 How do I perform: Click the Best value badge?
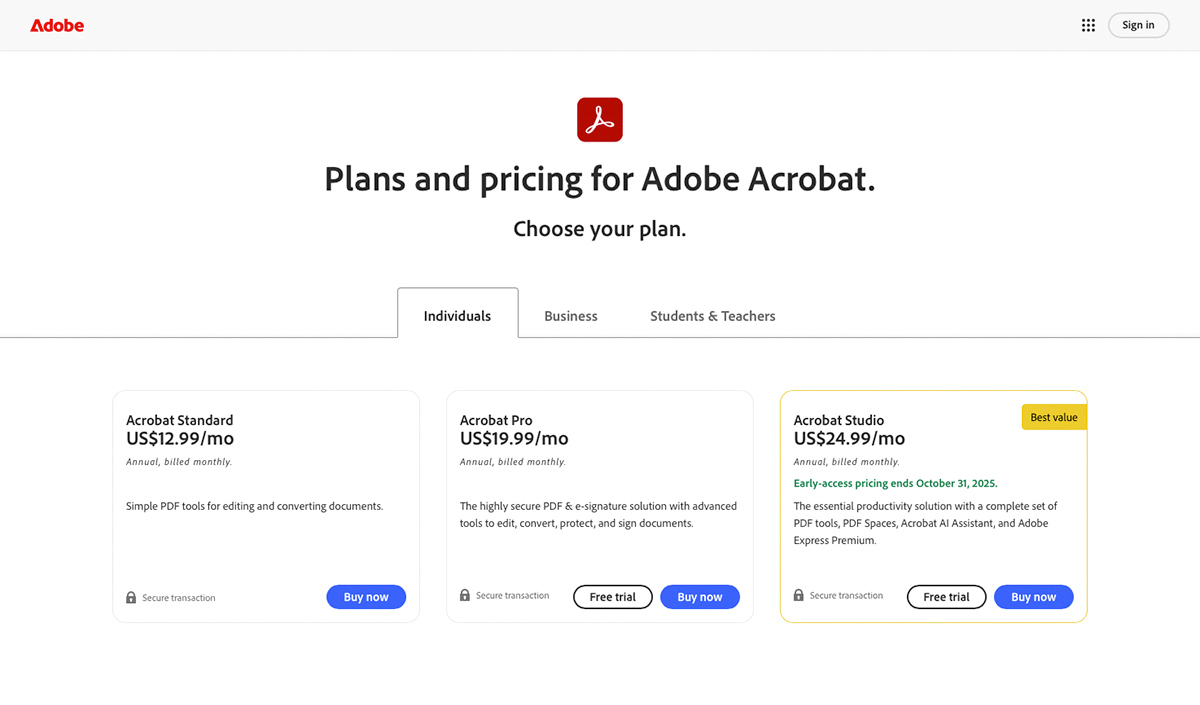[x=1054, y=416]
